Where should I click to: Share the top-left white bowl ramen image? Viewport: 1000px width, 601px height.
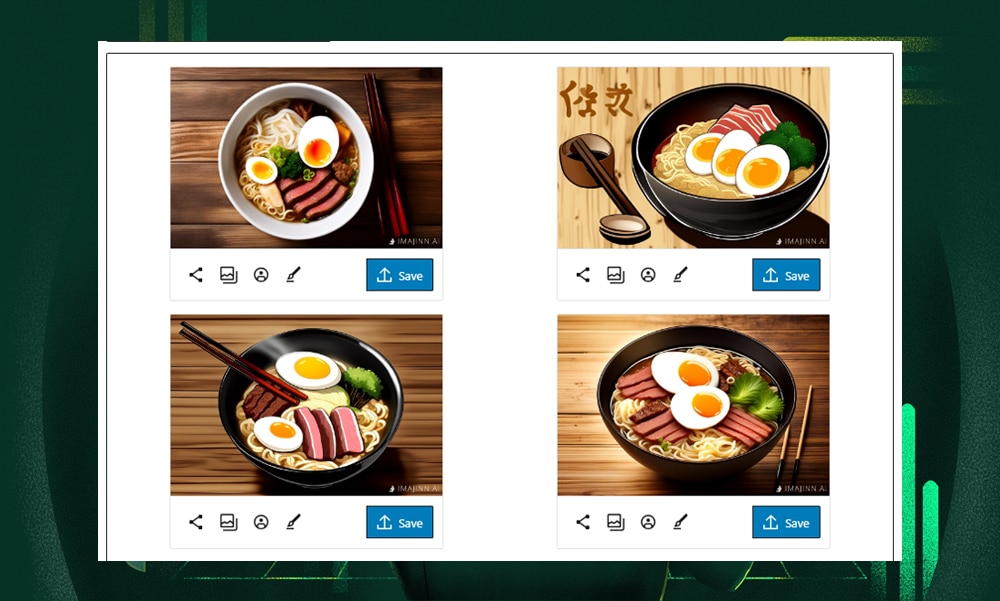point(196,275)
